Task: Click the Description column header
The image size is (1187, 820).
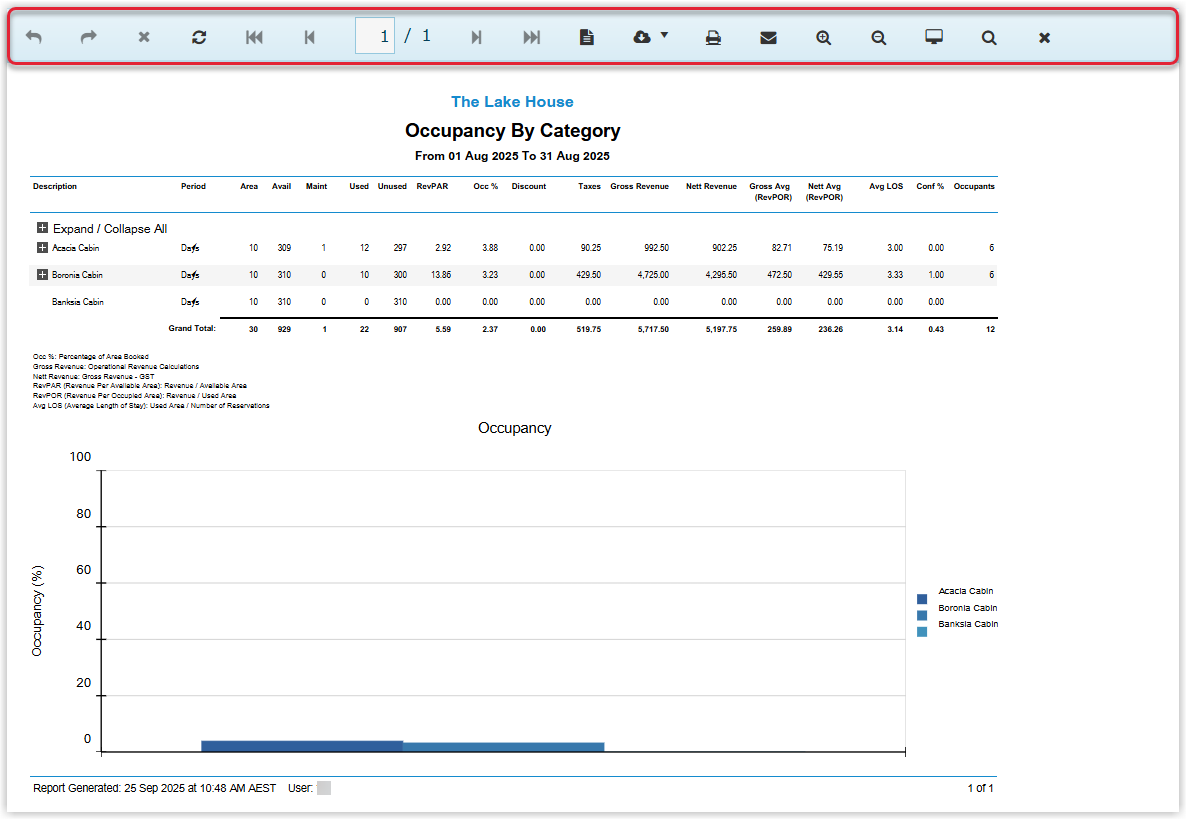Action: click(x=55, y=186)
